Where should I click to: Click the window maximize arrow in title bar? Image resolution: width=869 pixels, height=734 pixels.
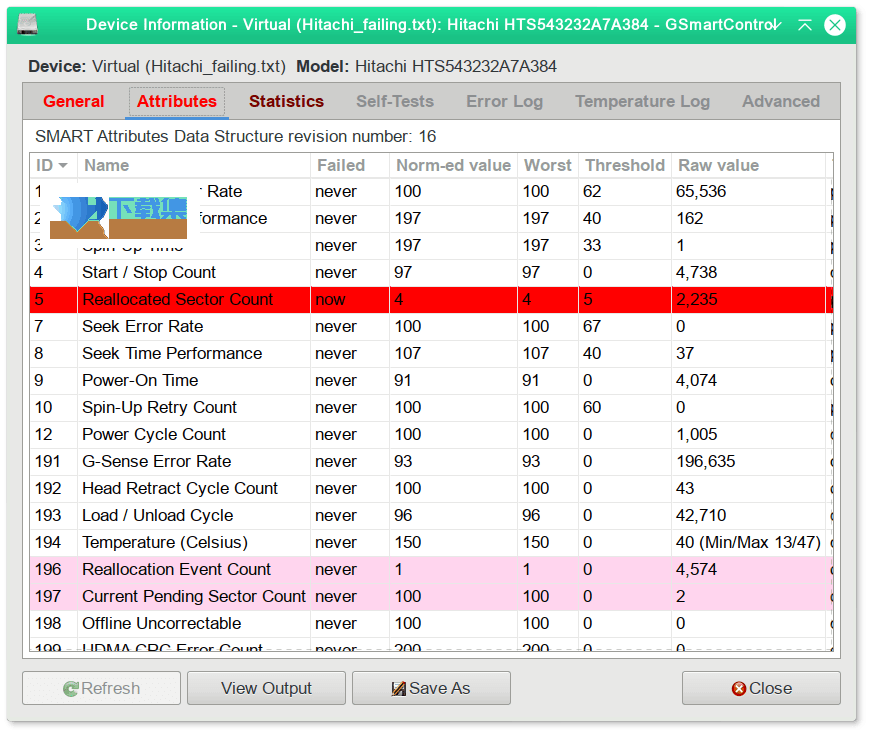[x=805, y=25]
